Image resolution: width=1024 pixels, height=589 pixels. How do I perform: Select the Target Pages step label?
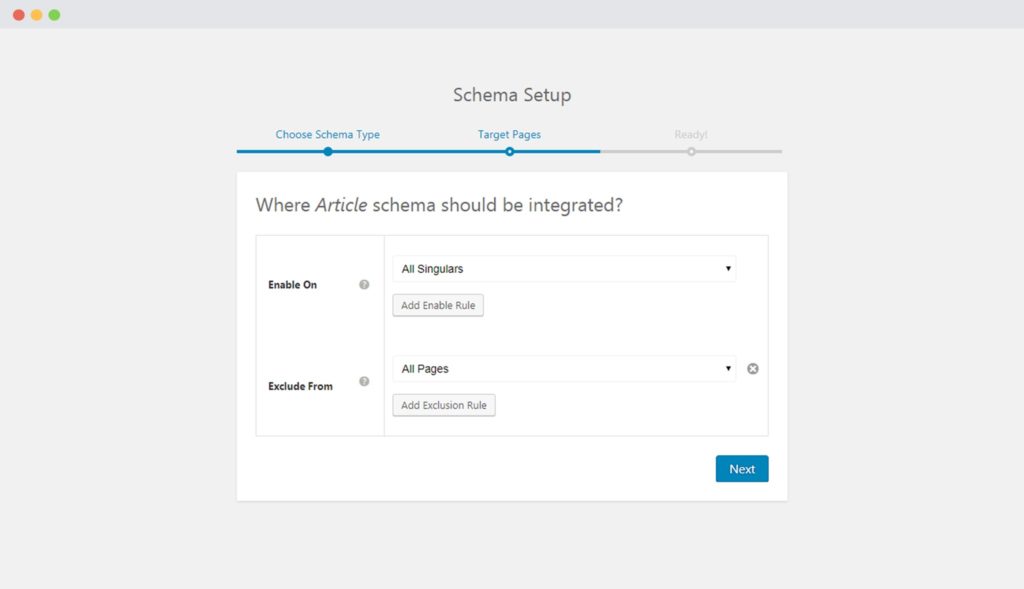pyautogui.click(x=510, y=133)
